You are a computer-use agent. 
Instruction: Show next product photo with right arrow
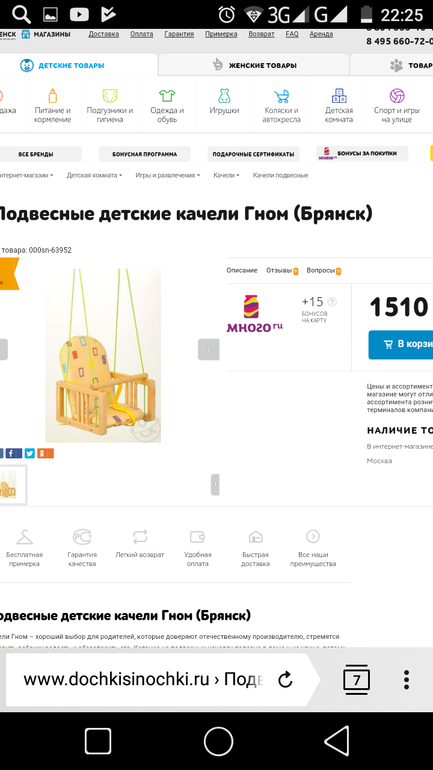[x=209, y=350]
